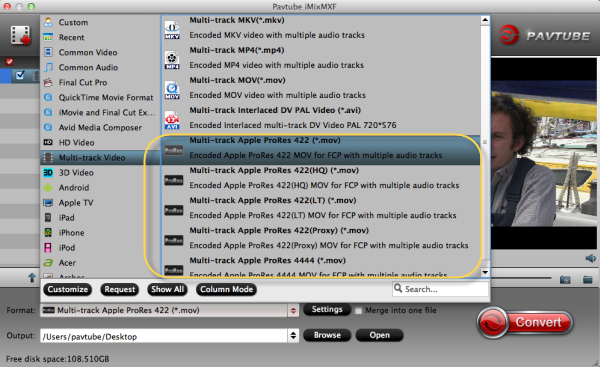Viewport: 600px width, 367px height.
Task: Click the Output path field
Action: coord(164,336)
